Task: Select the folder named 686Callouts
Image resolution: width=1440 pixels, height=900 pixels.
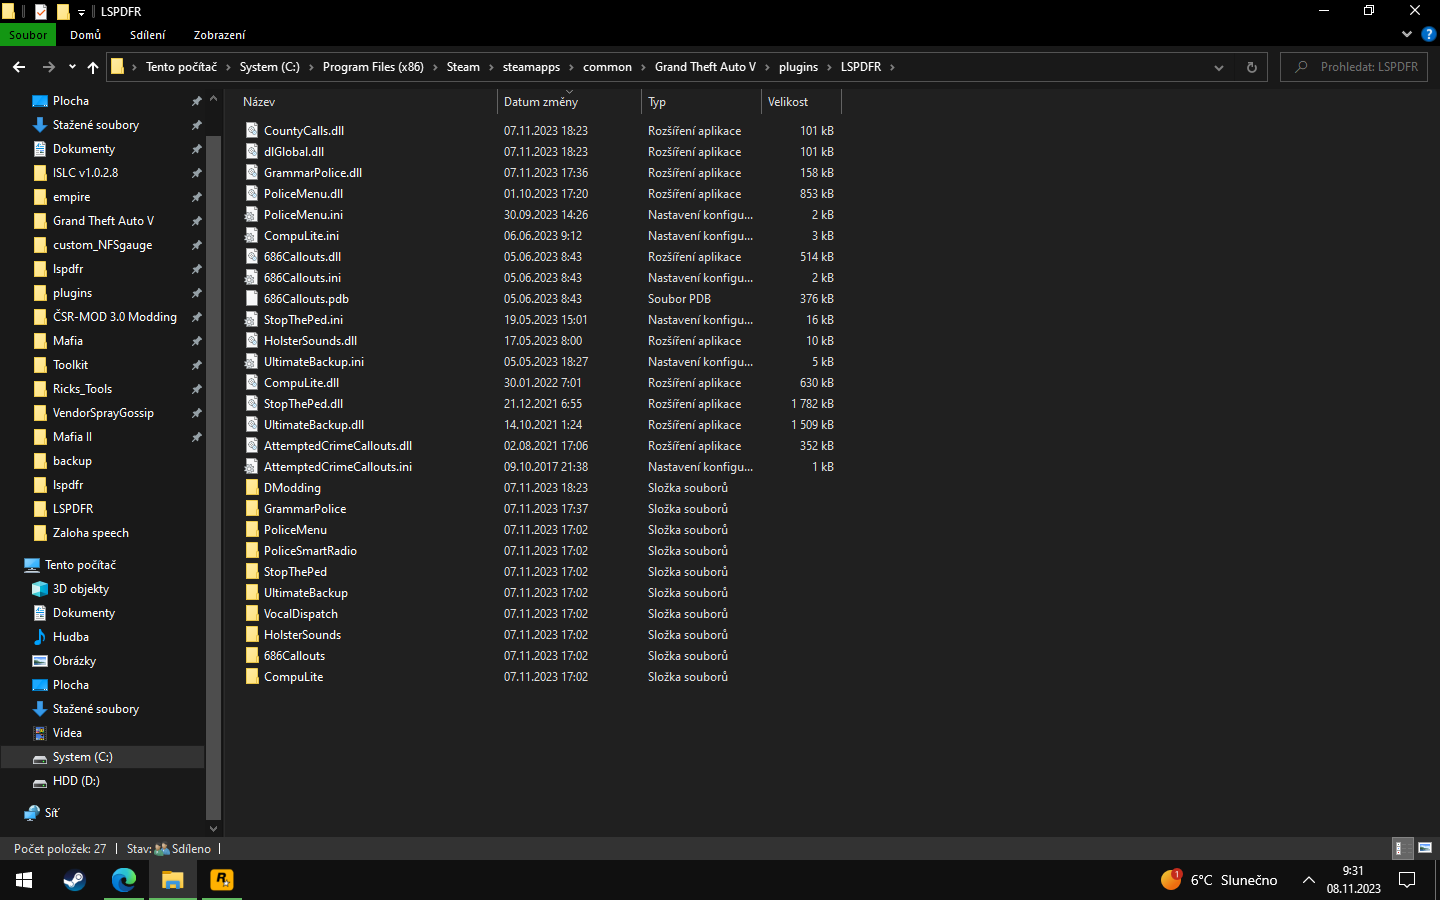Action: tap(294, 656)
